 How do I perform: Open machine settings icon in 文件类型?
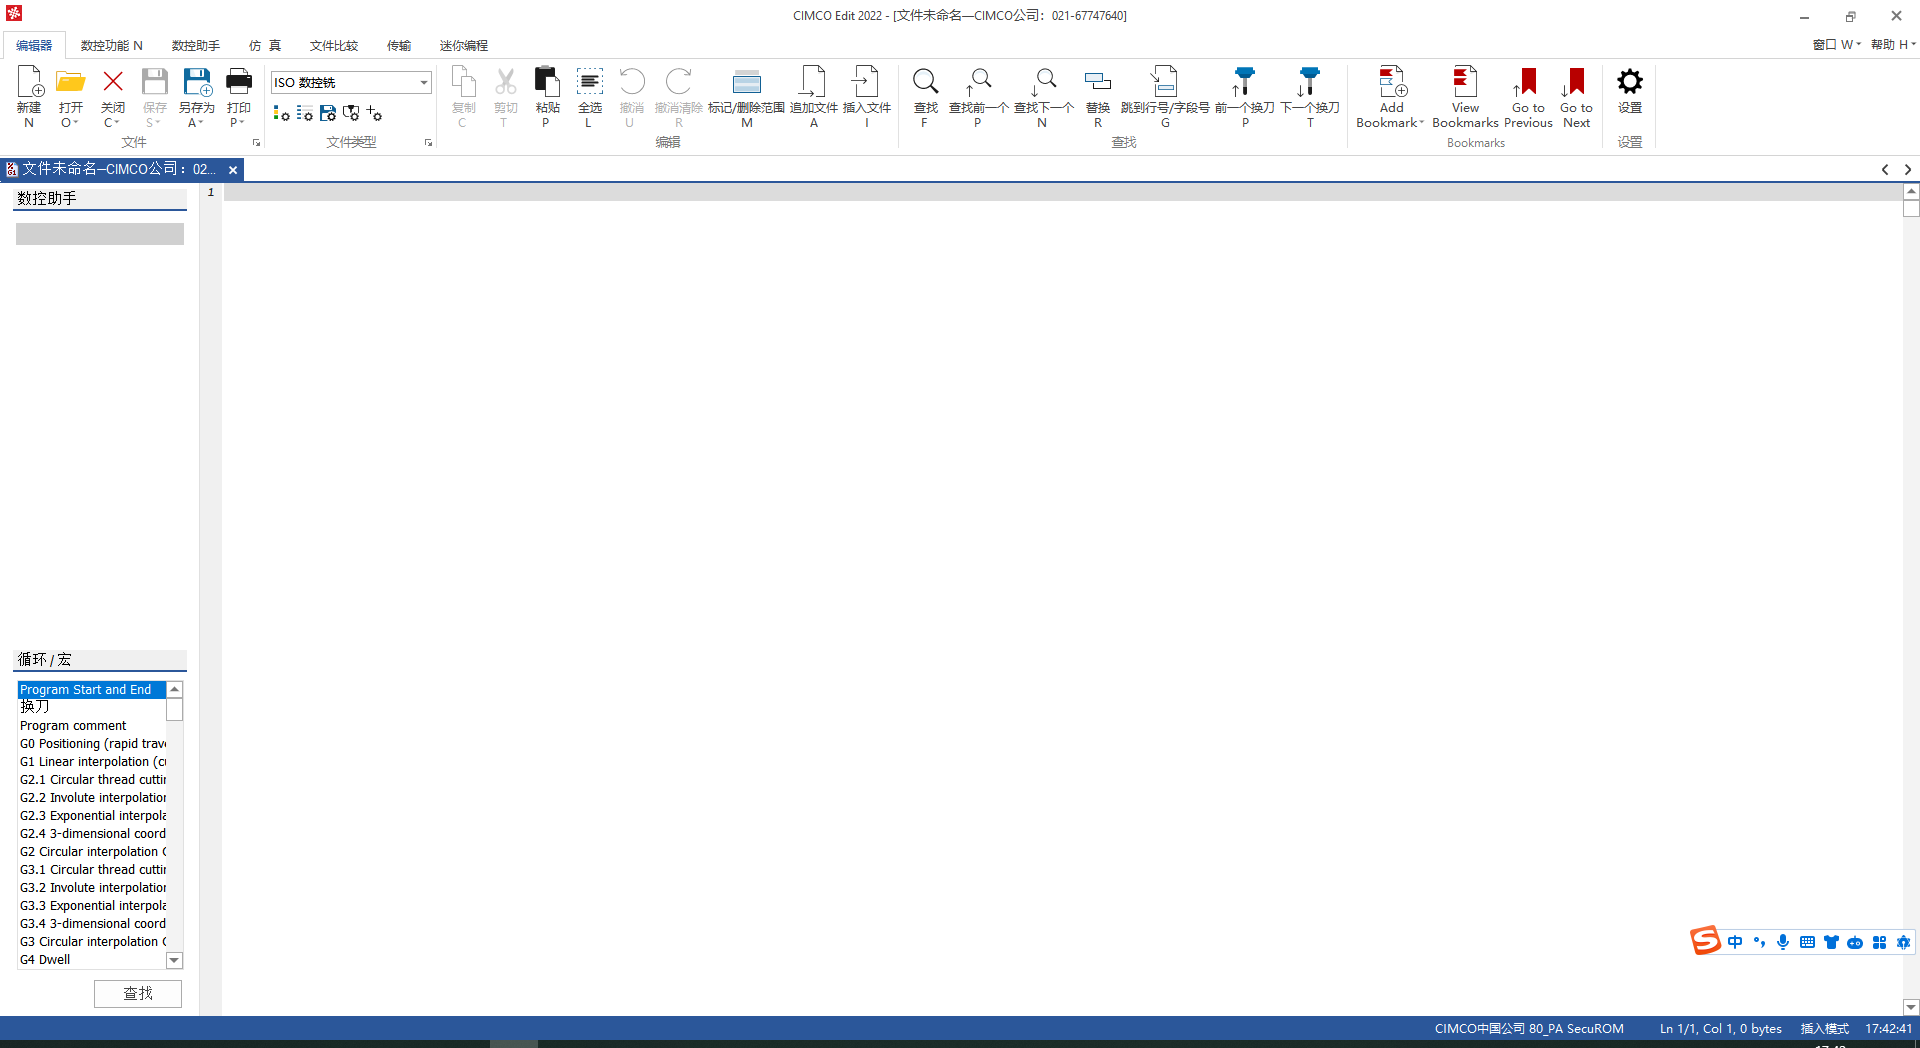pos(351,114)
